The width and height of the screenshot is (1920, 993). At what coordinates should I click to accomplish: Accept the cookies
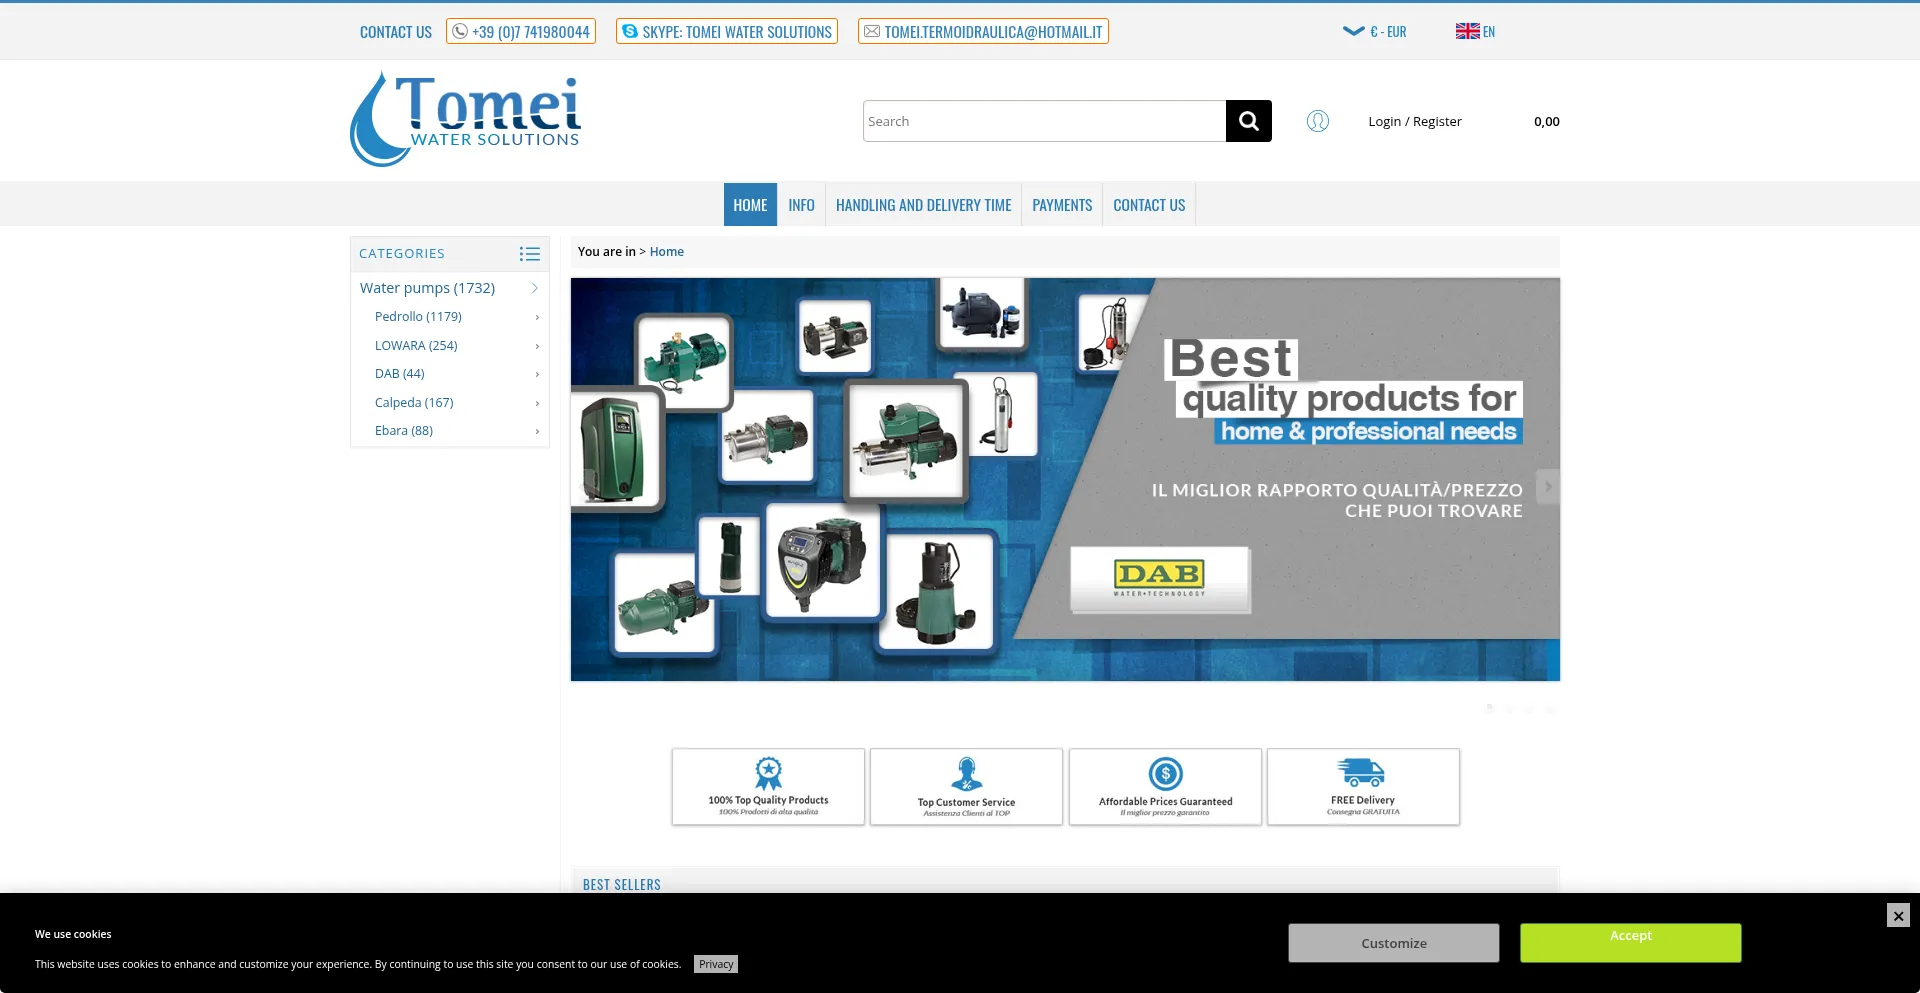[x=1630, y=942]
